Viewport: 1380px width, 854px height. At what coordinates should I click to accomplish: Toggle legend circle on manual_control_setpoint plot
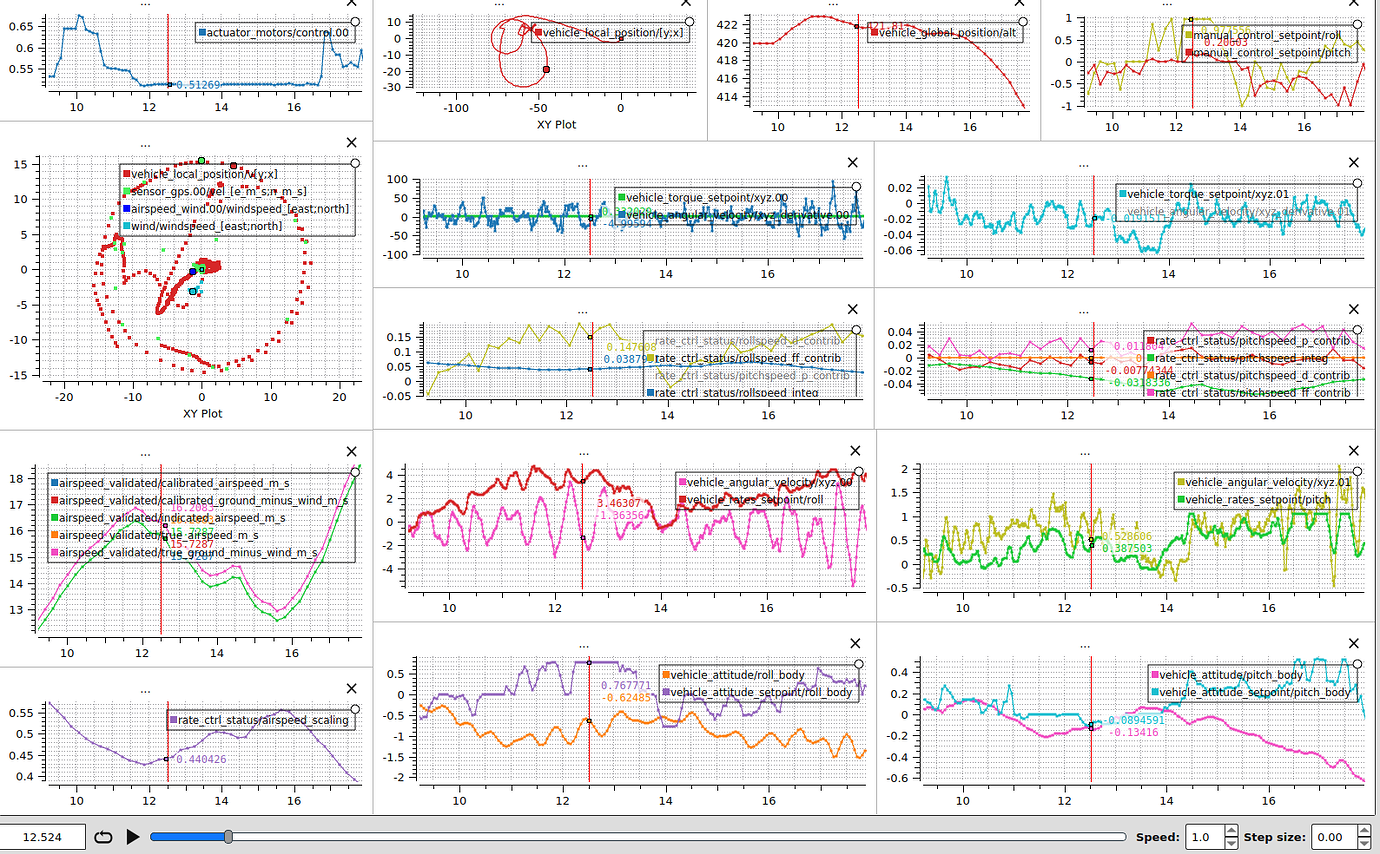coord(1357,24)
